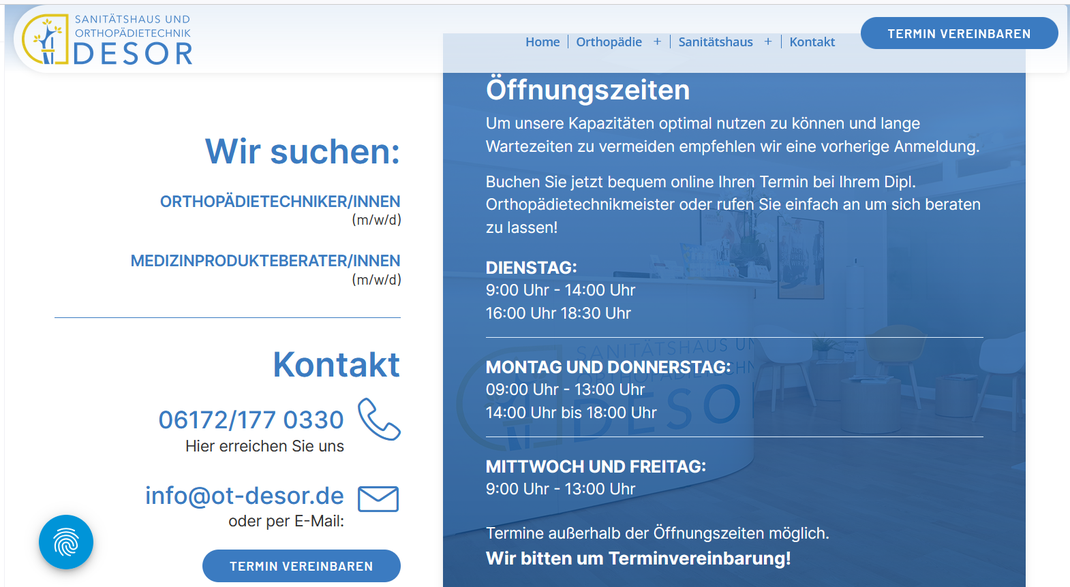This screenshot has width=1070, height=587.
Task: Click the text '16:00 Uhr 18:30 Uhr'
Action: click(558, 313)
